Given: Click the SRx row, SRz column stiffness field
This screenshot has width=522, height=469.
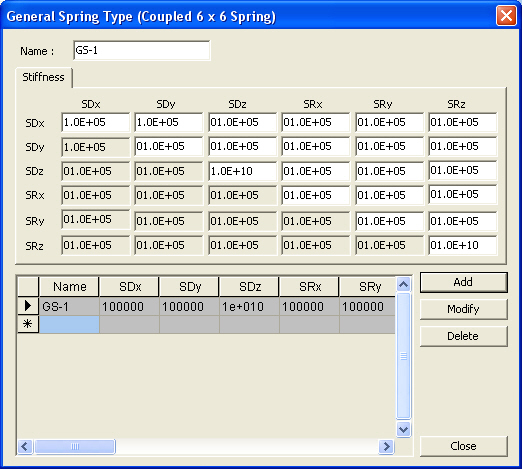Looking at the screenshot, I should point(463,195).
